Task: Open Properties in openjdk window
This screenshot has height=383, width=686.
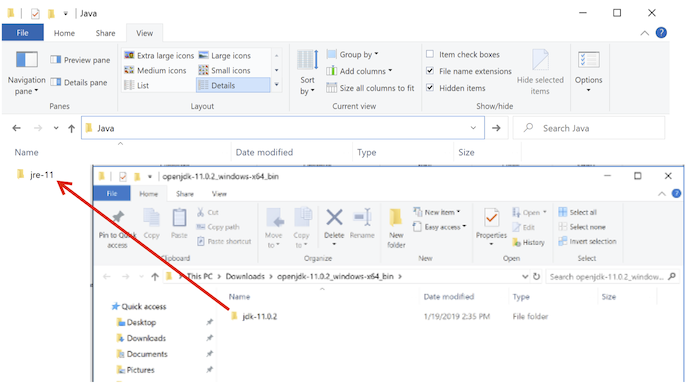Action: click(491, 227)
